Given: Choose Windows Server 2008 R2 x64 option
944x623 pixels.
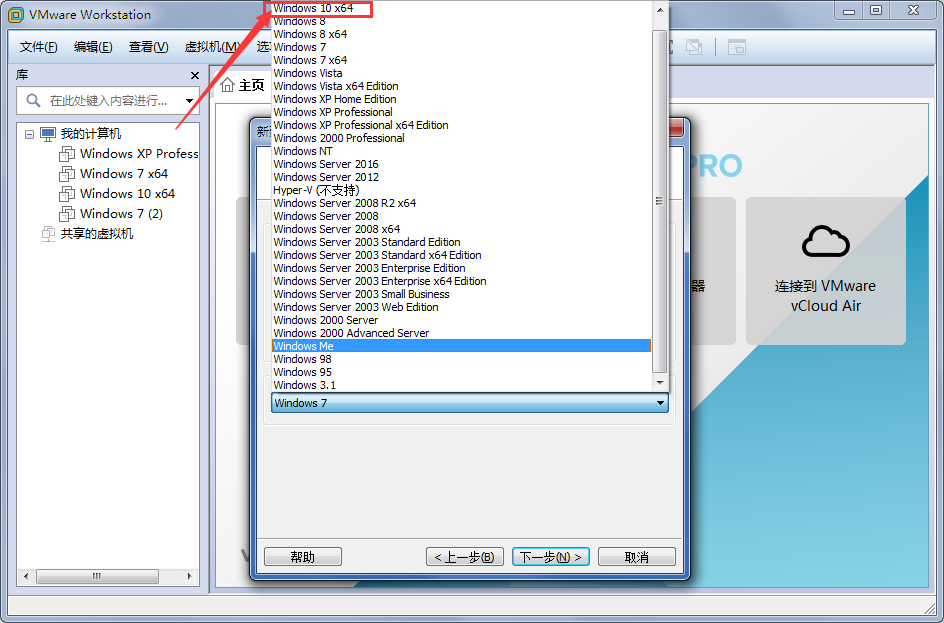Looking at the screenshot, I should pyautogui.click(x=461, y=203).
